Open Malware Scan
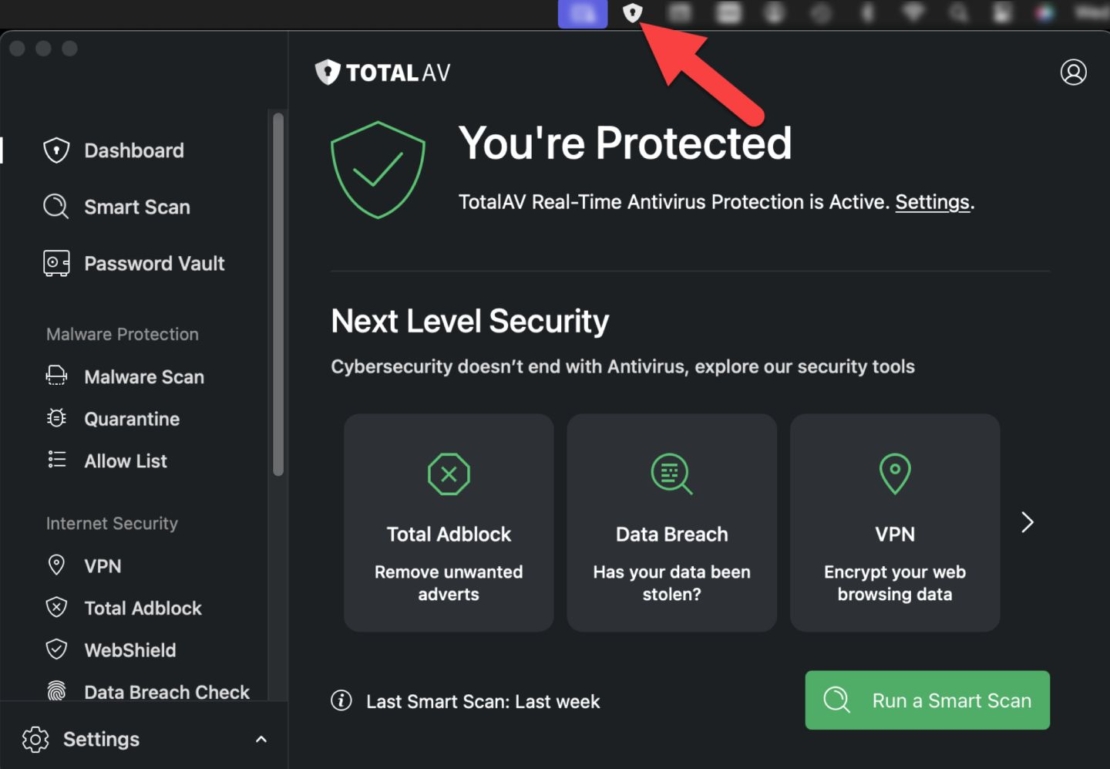This screenshot has width=1110, height=769. [x=144, y=376]
